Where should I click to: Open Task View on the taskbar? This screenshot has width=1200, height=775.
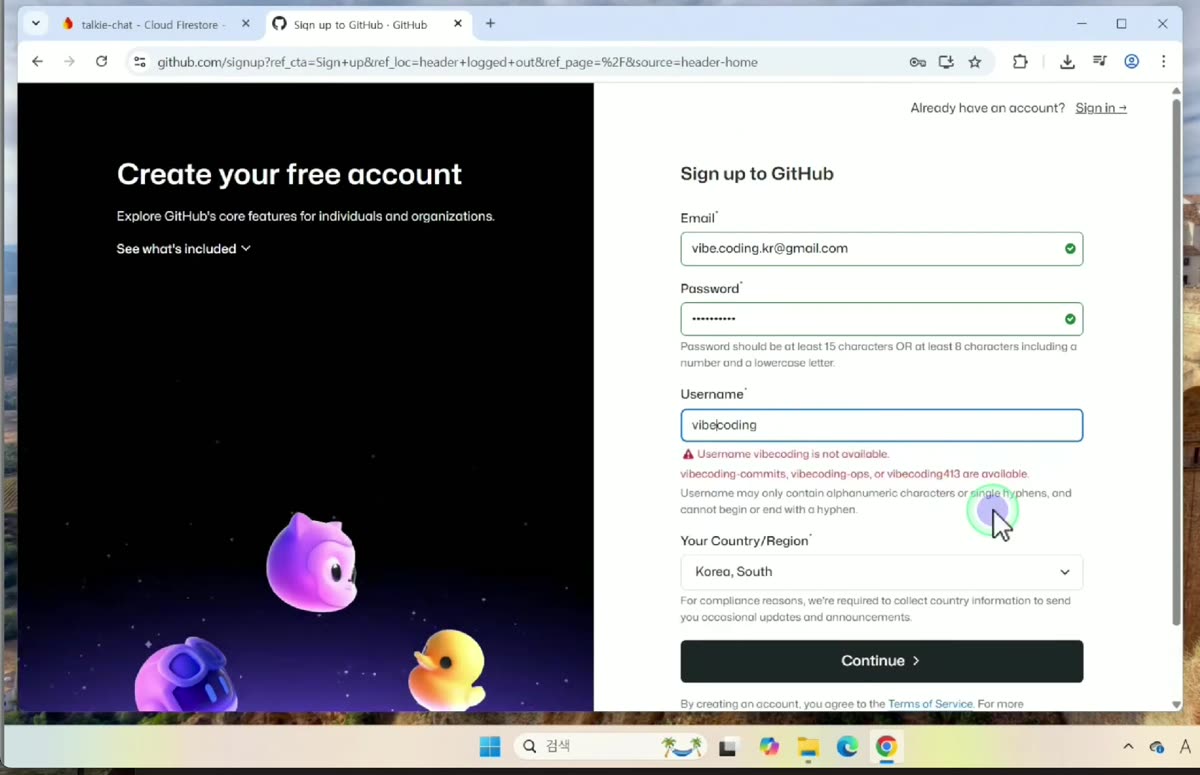click(x=729, y=747)
